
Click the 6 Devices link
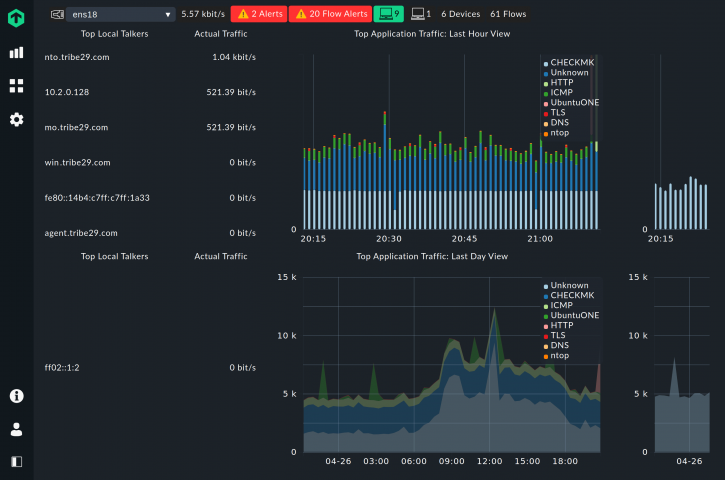(x=461, y=14)
